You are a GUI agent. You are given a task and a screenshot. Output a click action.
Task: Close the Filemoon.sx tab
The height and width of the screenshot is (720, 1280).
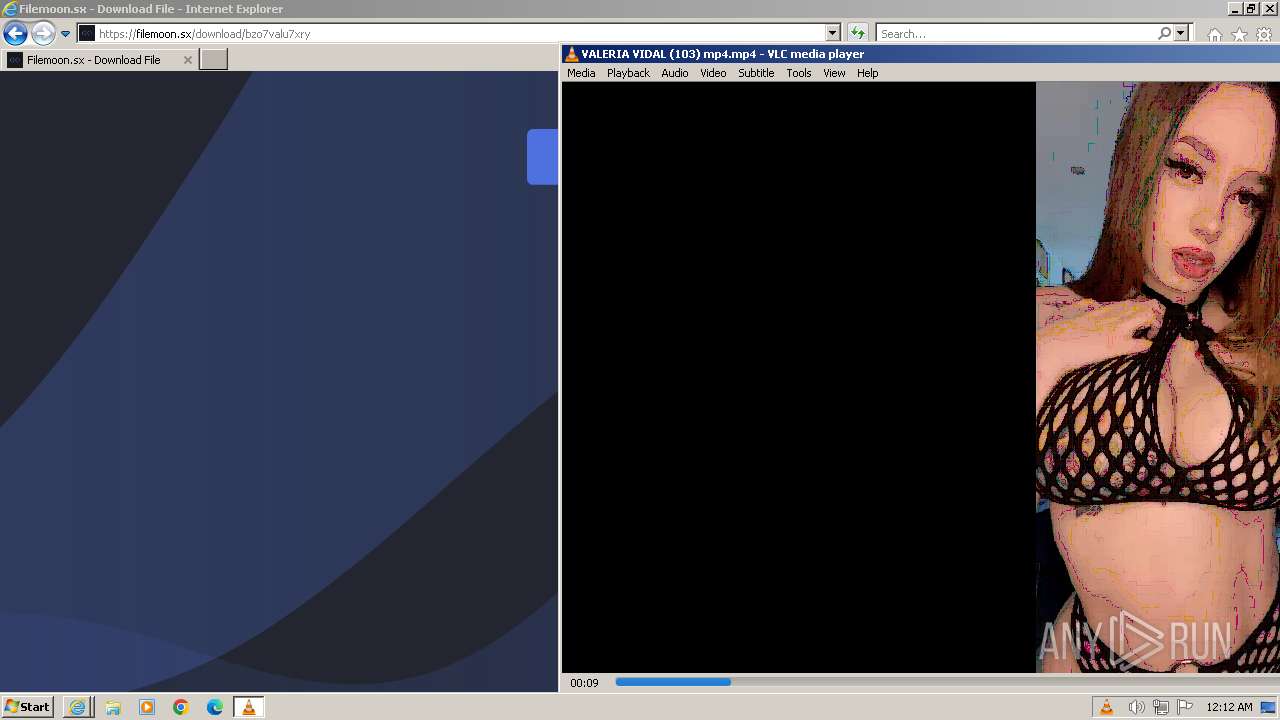point(187,60)
